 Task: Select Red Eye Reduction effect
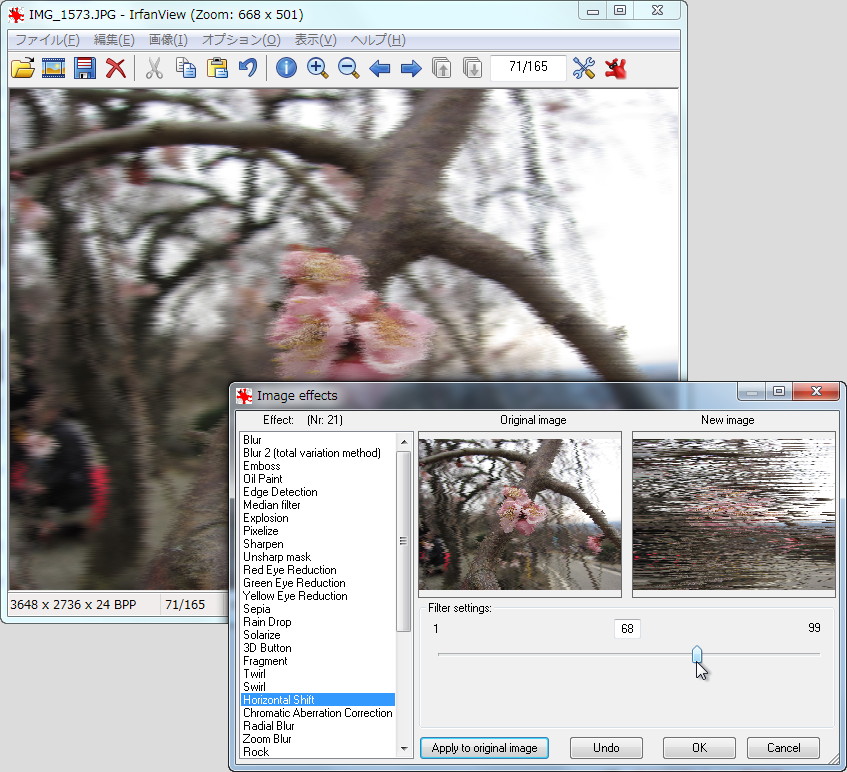(290, 569)
